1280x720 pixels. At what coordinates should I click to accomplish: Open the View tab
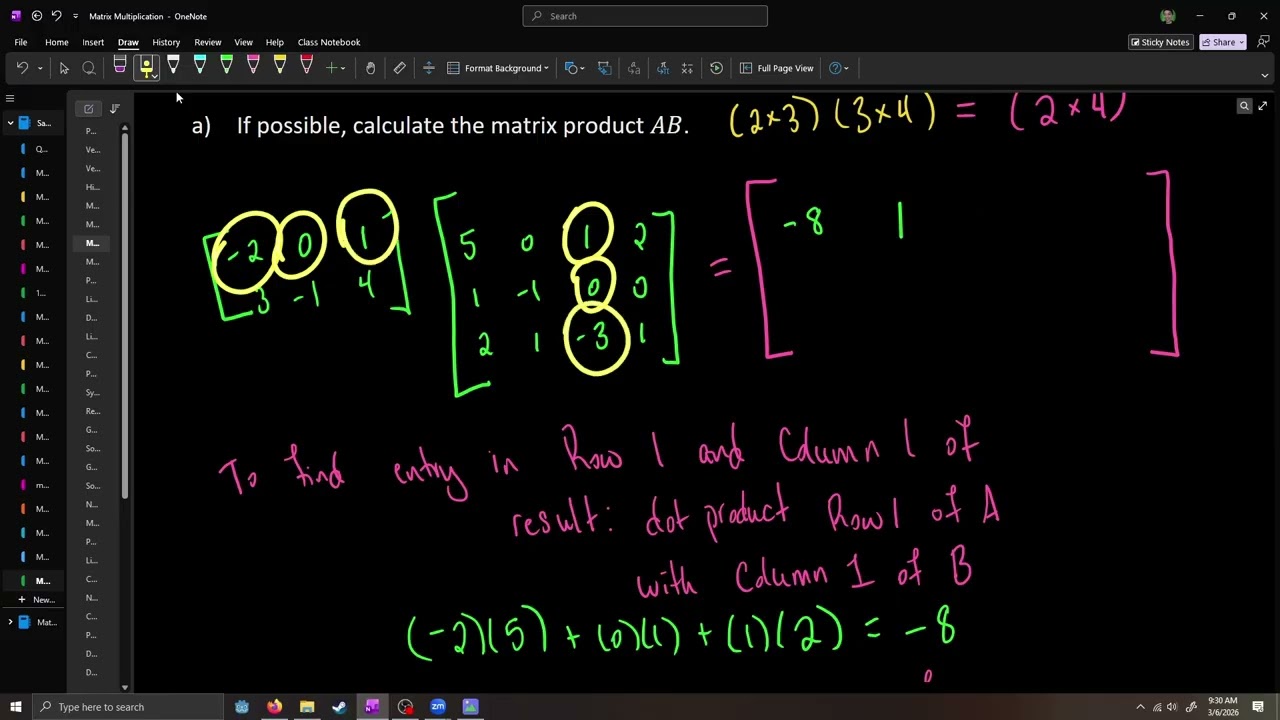[243, 42]
